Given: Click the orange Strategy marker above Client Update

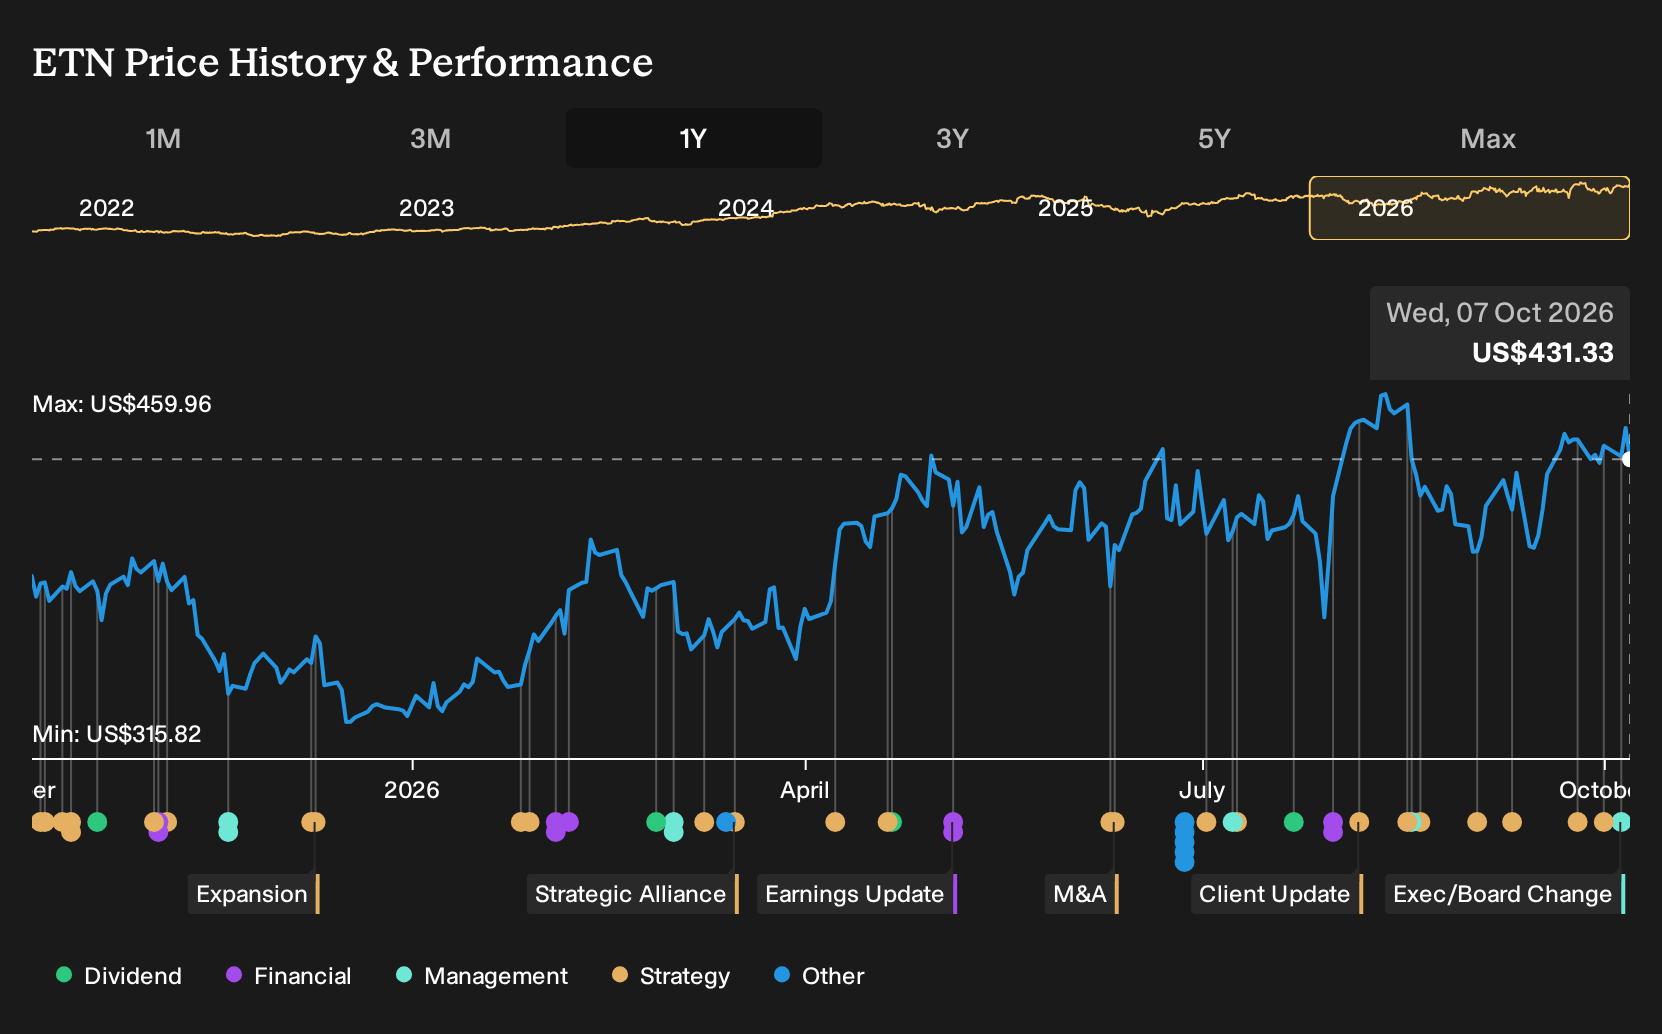Looking at the screenshot, I should (1359, 822).
